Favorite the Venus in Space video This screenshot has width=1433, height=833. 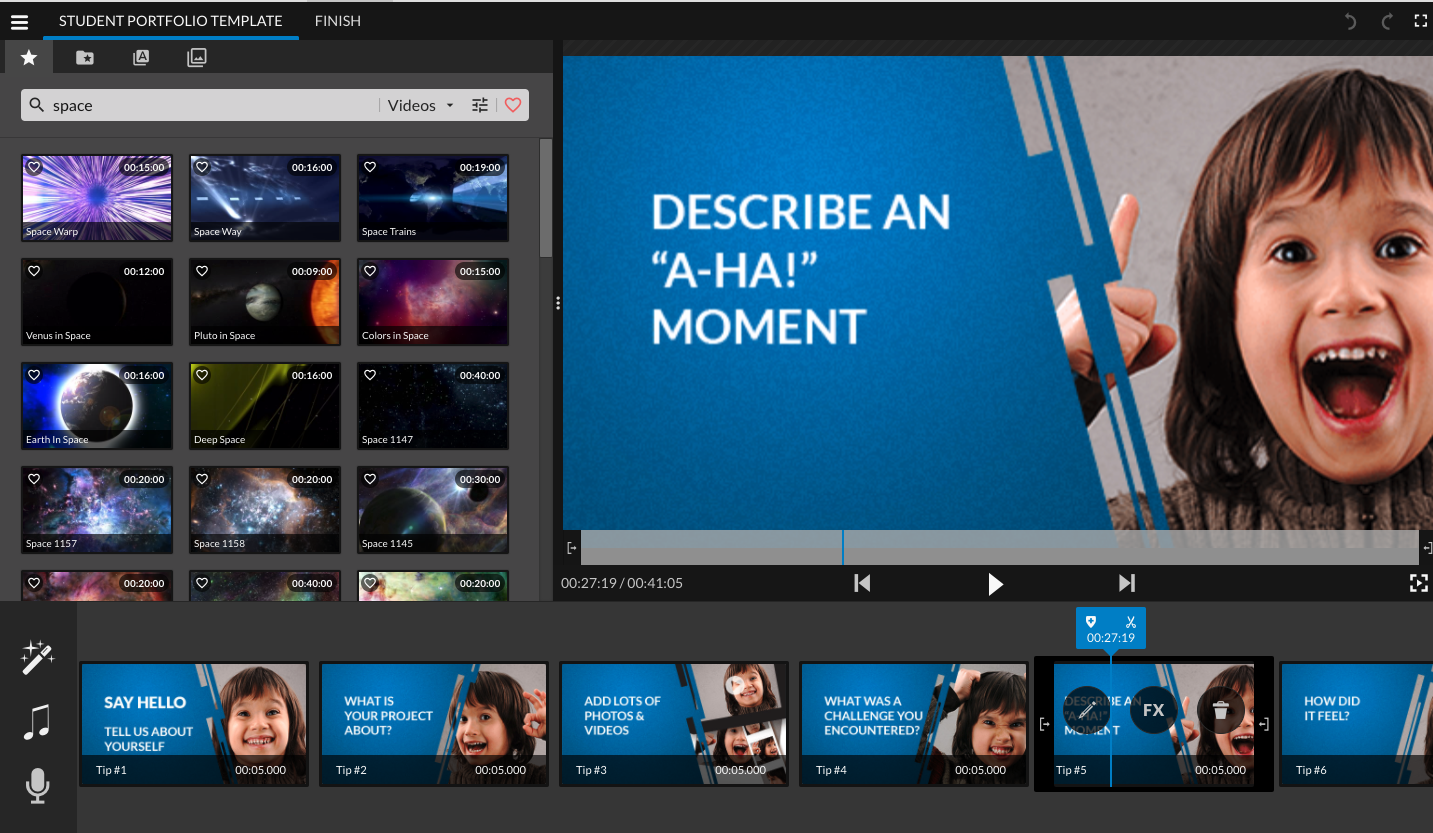tap(34, 271)
